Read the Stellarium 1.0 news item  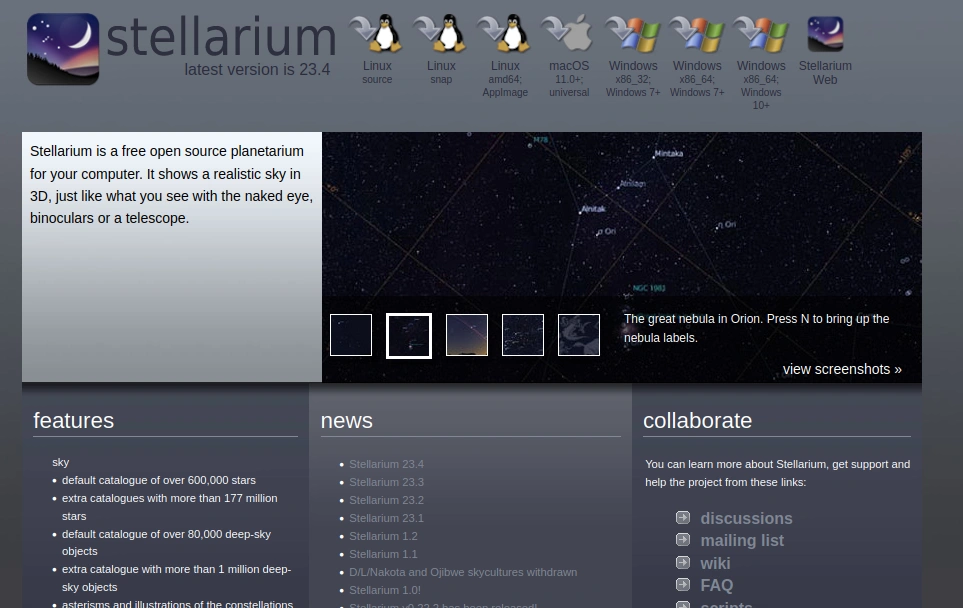(x=385, y=590)
